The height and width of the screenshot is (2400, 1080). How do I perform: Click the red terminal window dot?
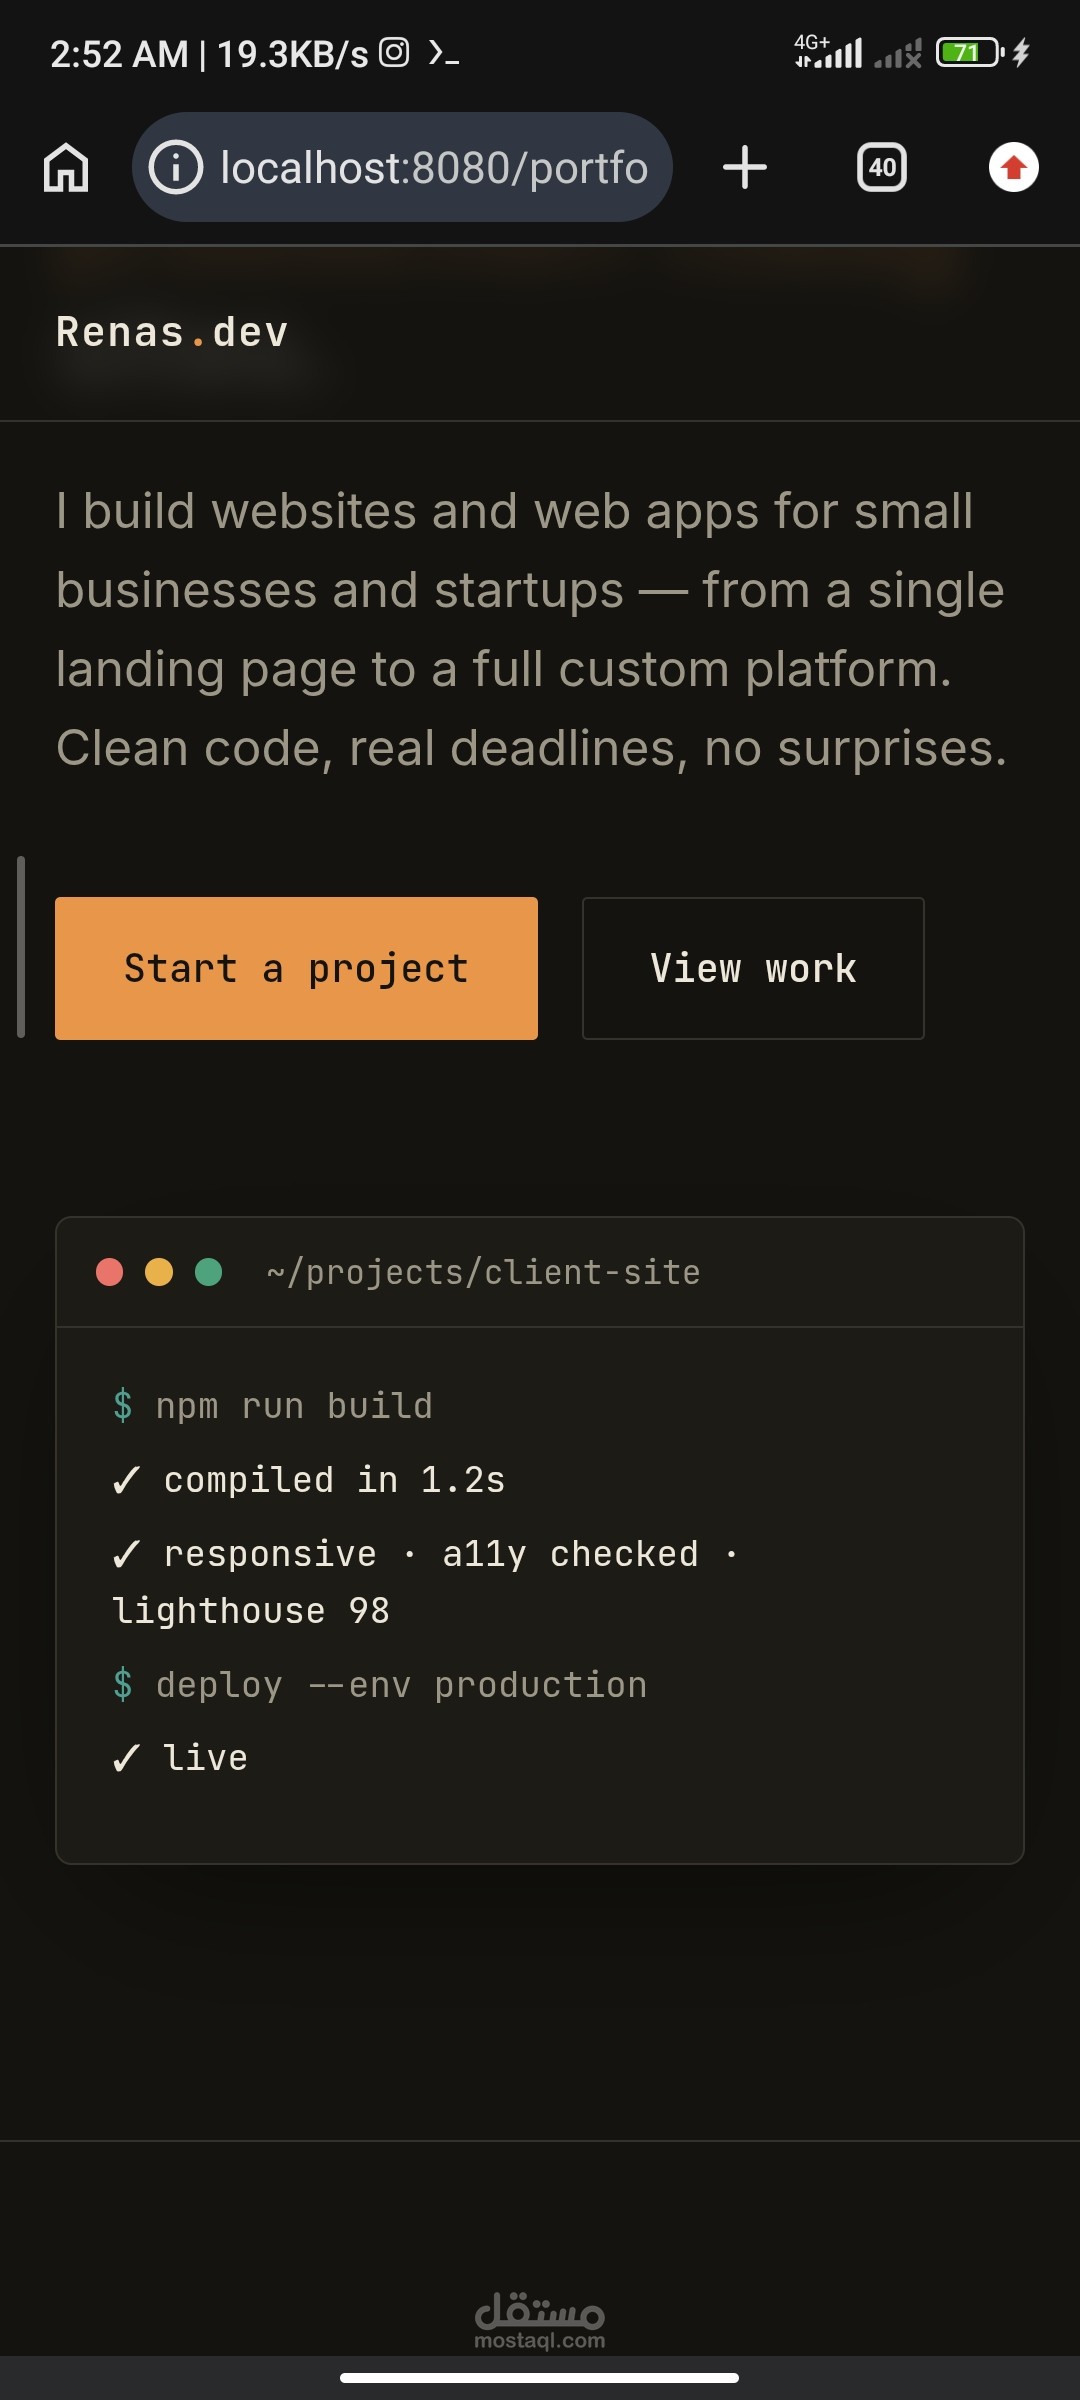click(x=109, y=1272)
